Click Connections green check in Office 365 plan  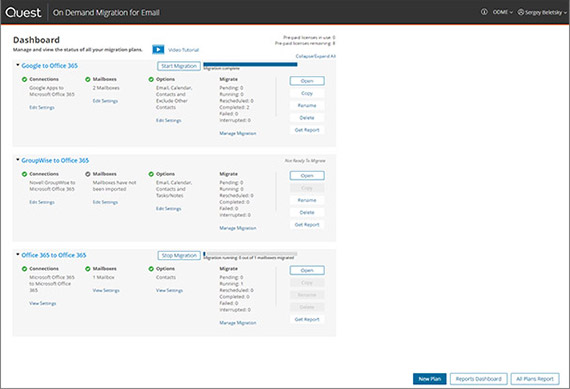coord(24,269)
